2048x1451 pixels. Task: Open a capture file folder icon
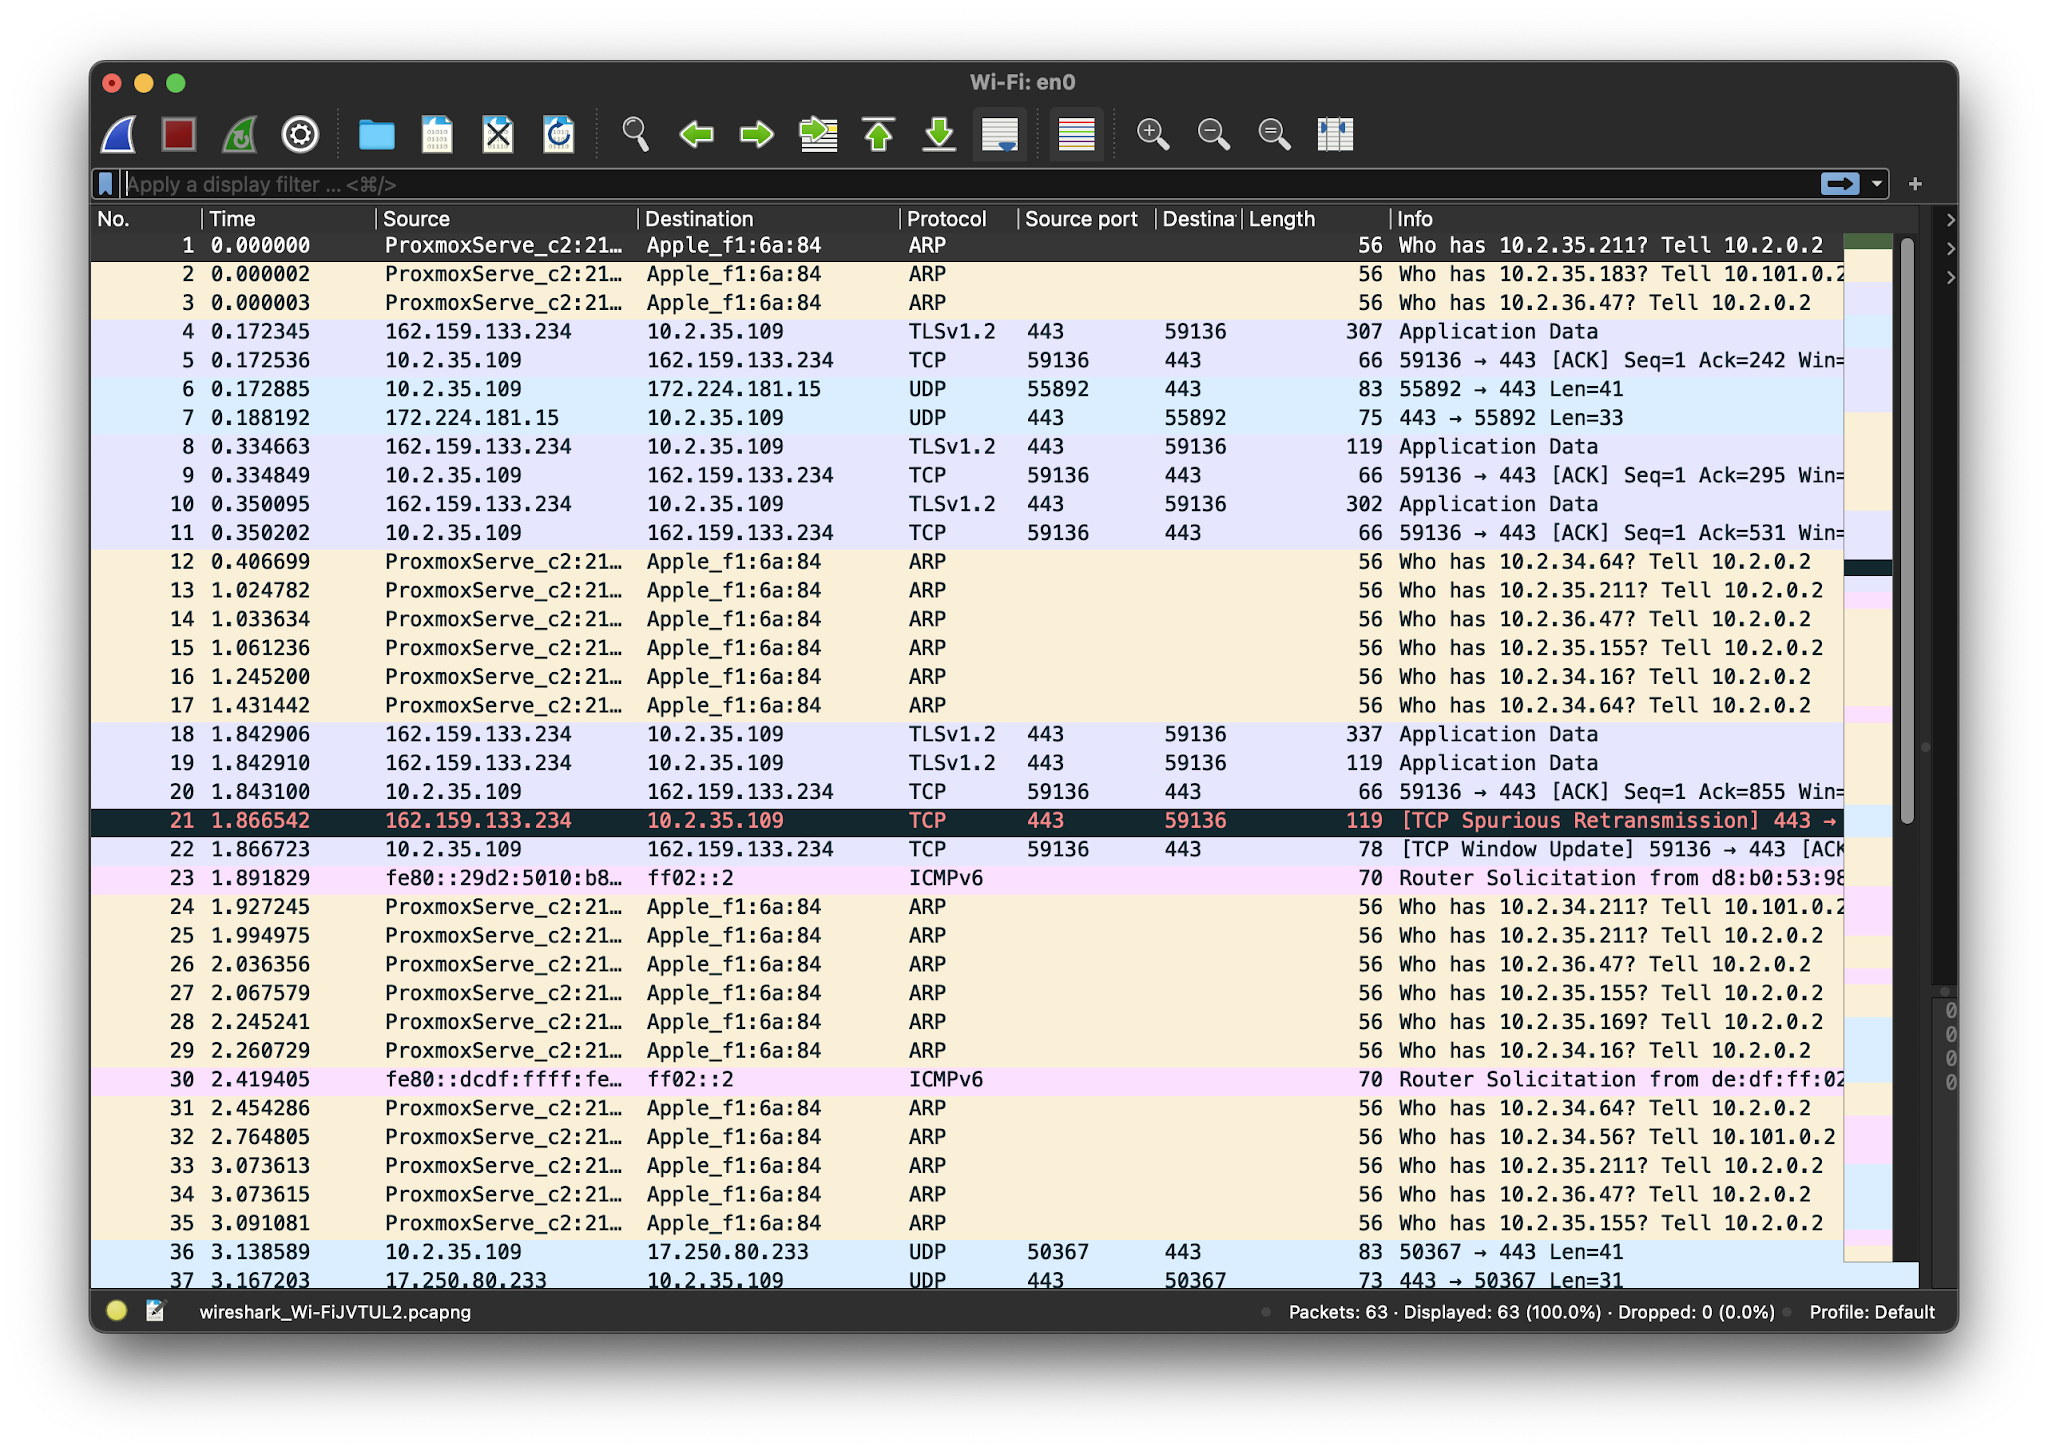(x=377, y=134)
